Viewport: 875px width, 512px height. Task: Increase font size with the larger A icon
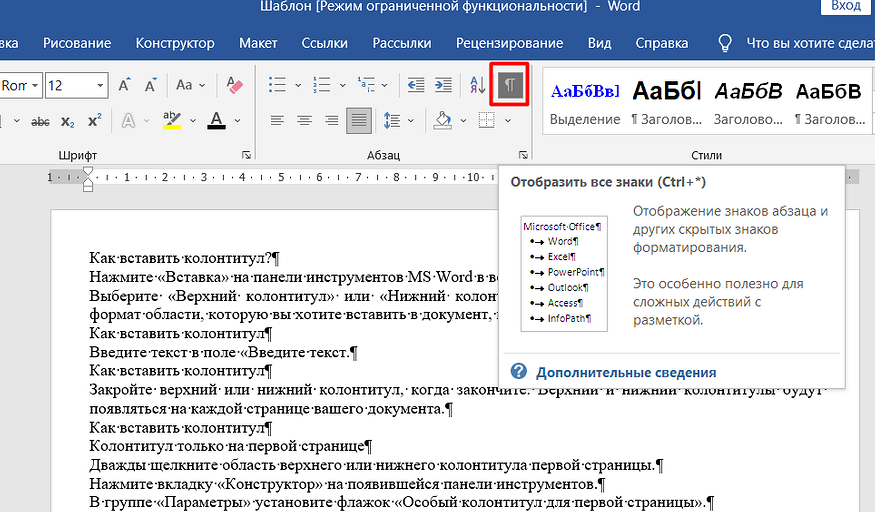(x=125, y=85)
